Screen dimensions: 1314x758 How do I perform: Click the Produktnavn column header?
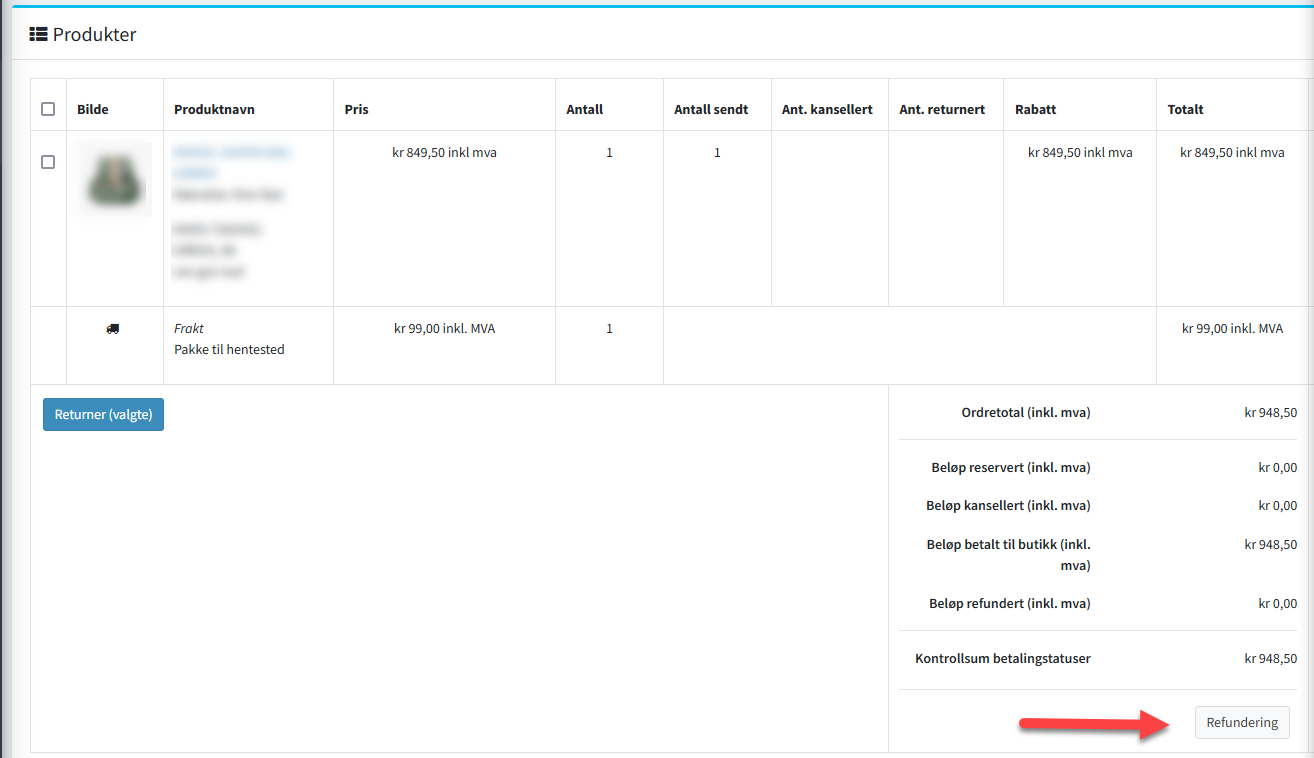[x=214, y=109]
